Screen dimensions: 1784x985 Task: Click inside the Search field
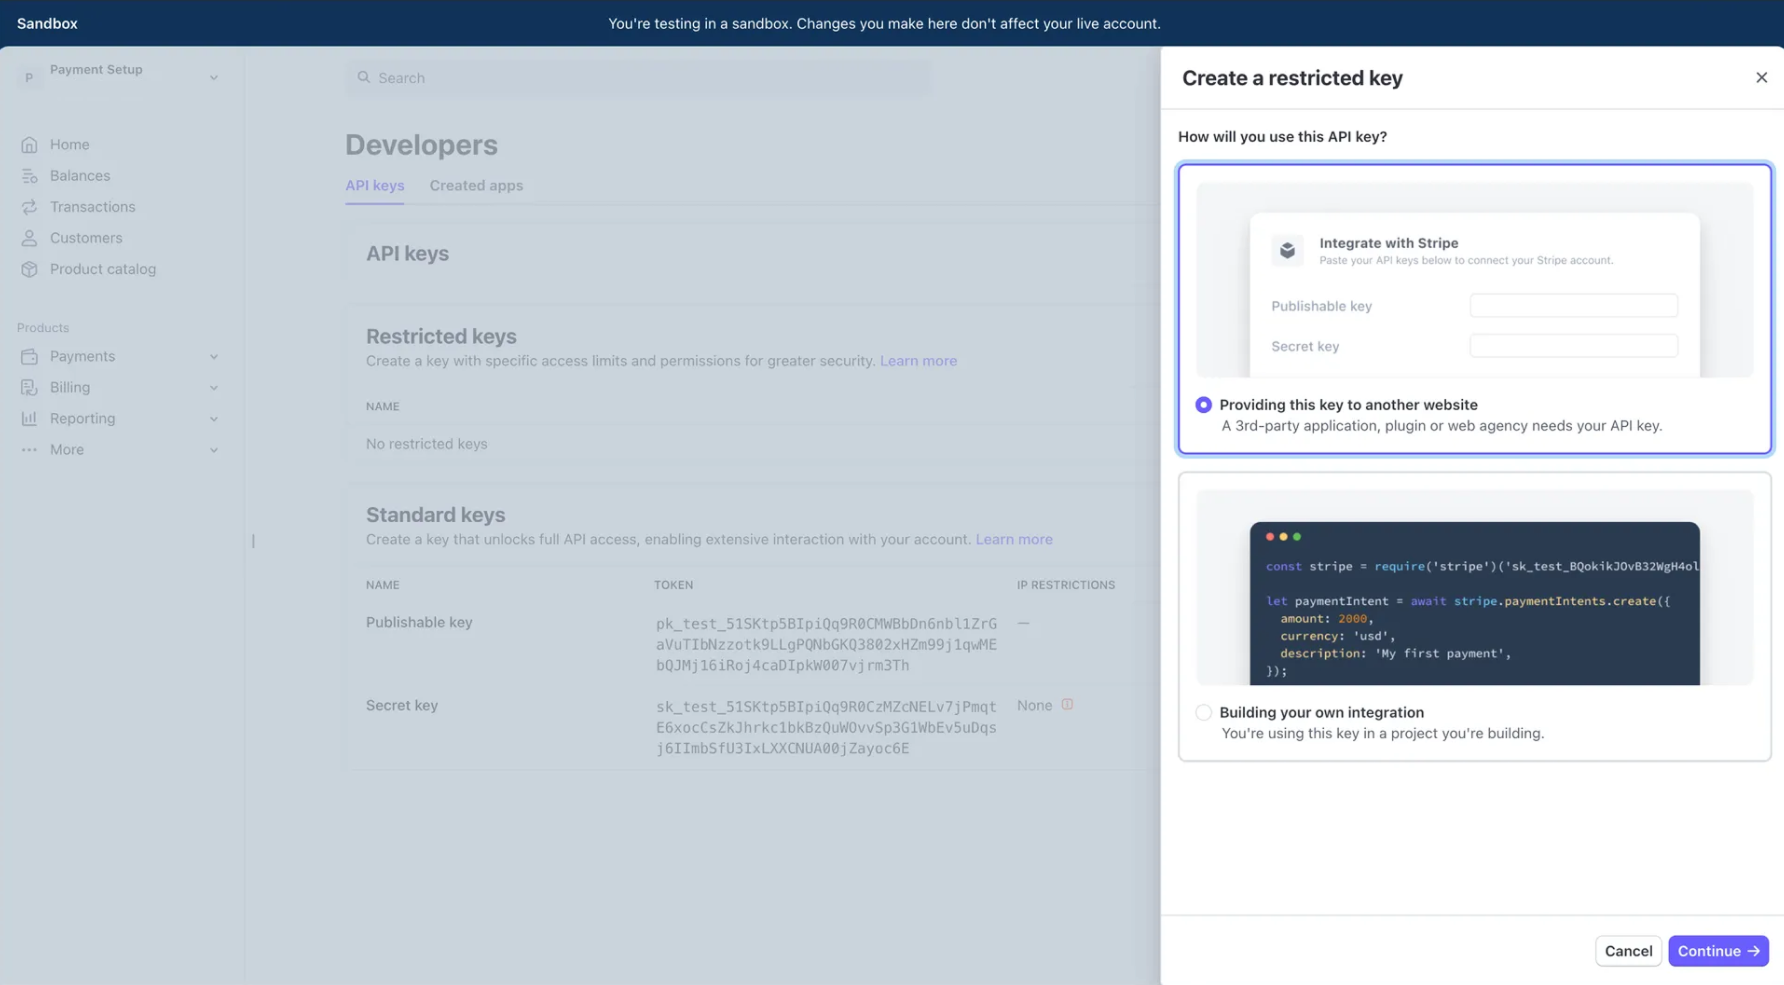tap(640, 77)
